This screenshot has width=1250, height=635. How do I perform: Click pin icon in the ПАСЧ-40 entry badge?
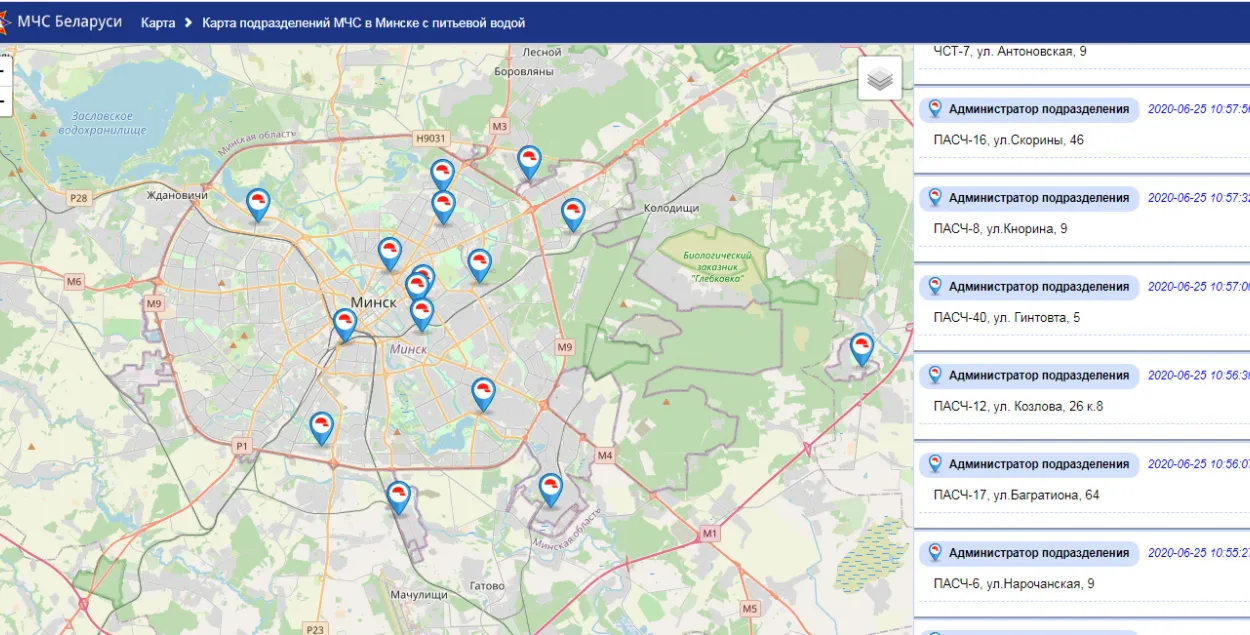[x=935, y=286]
